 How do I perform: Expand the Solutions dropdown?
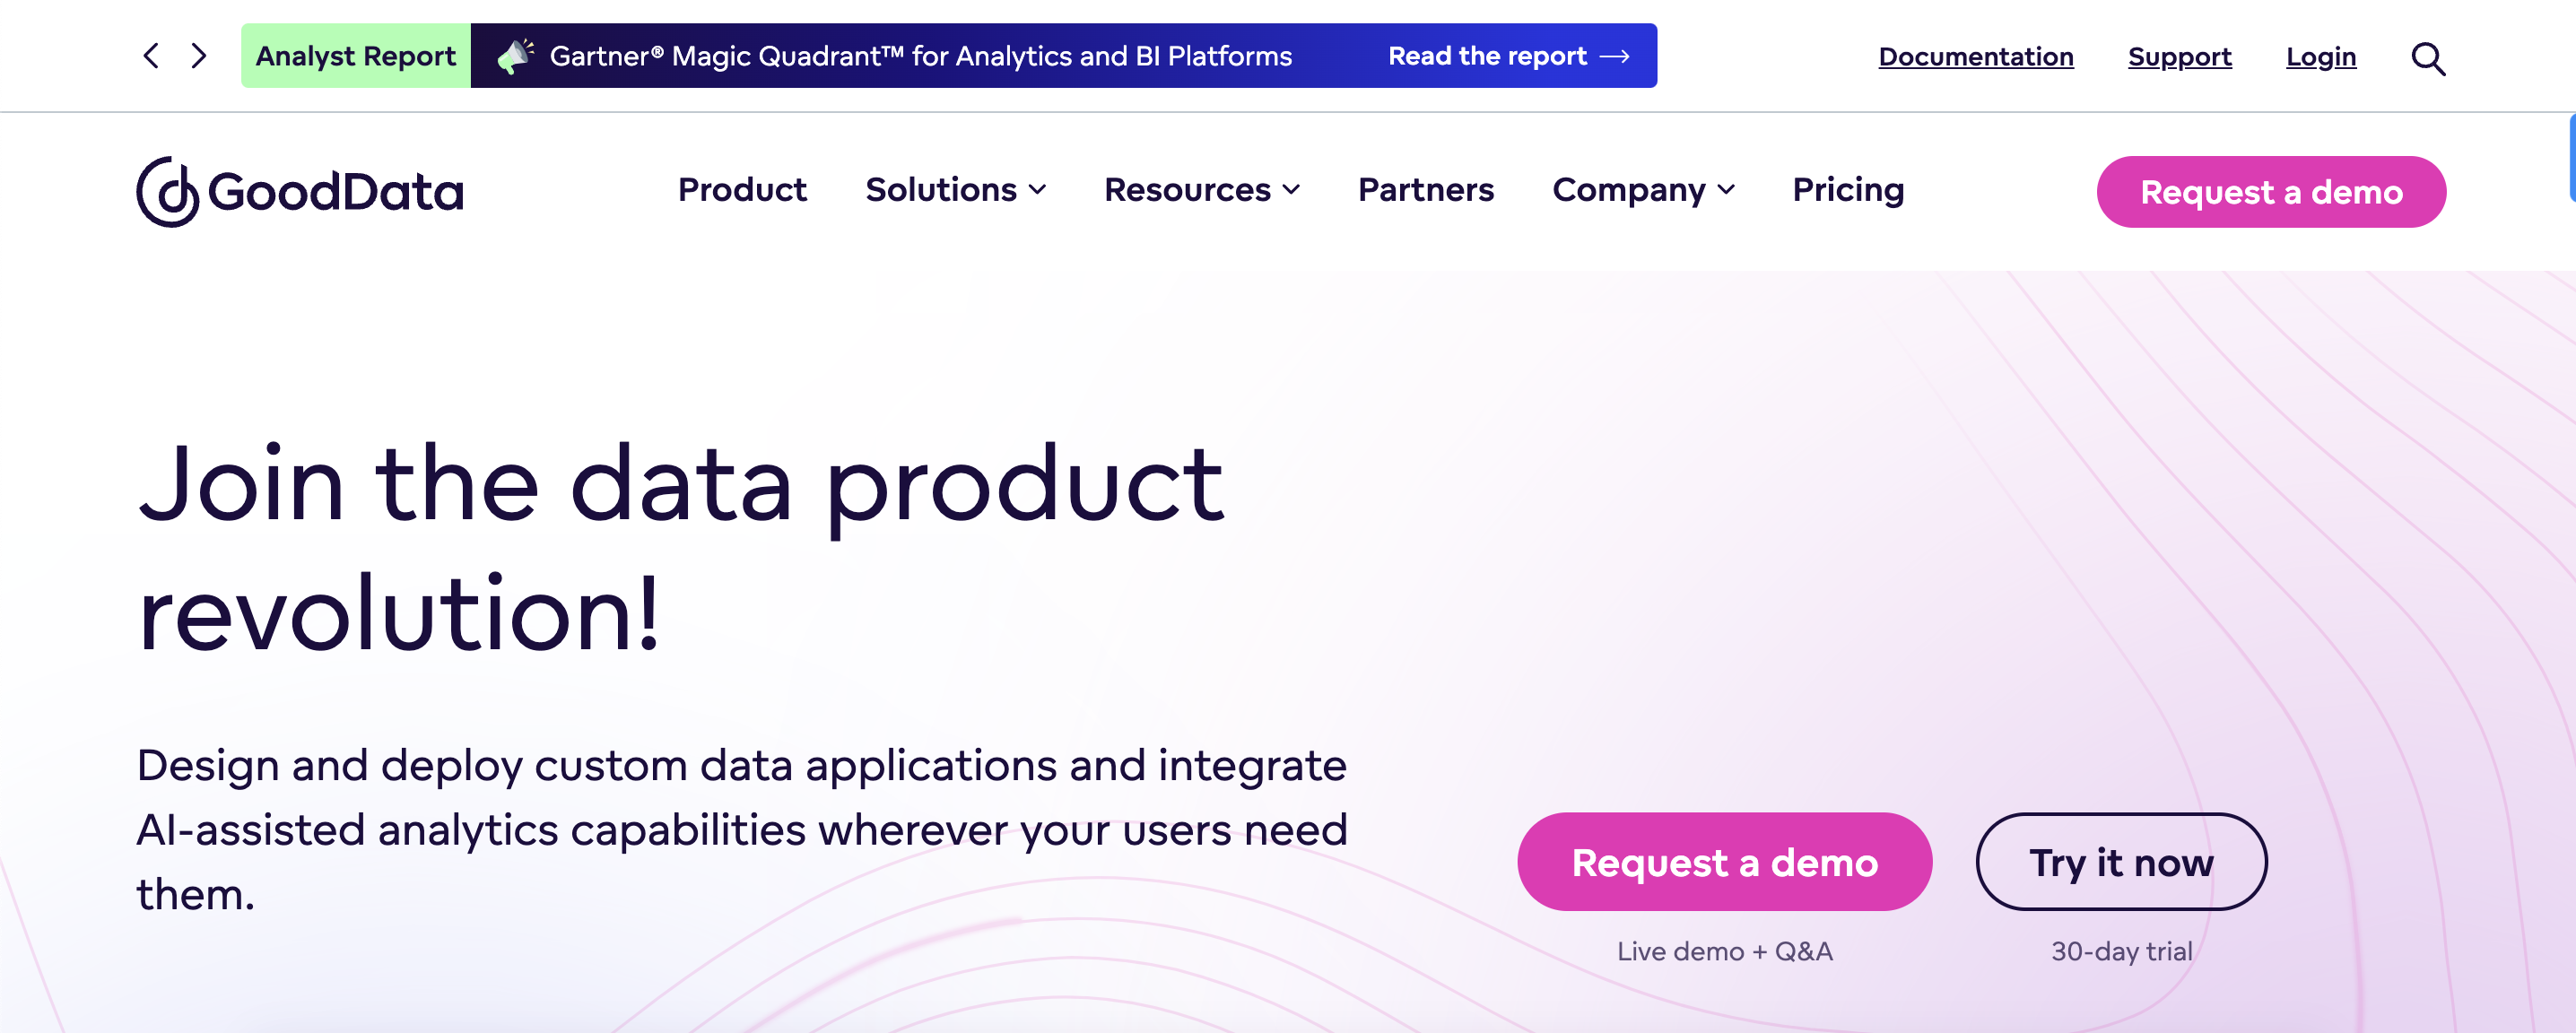(x=956, y=190)
